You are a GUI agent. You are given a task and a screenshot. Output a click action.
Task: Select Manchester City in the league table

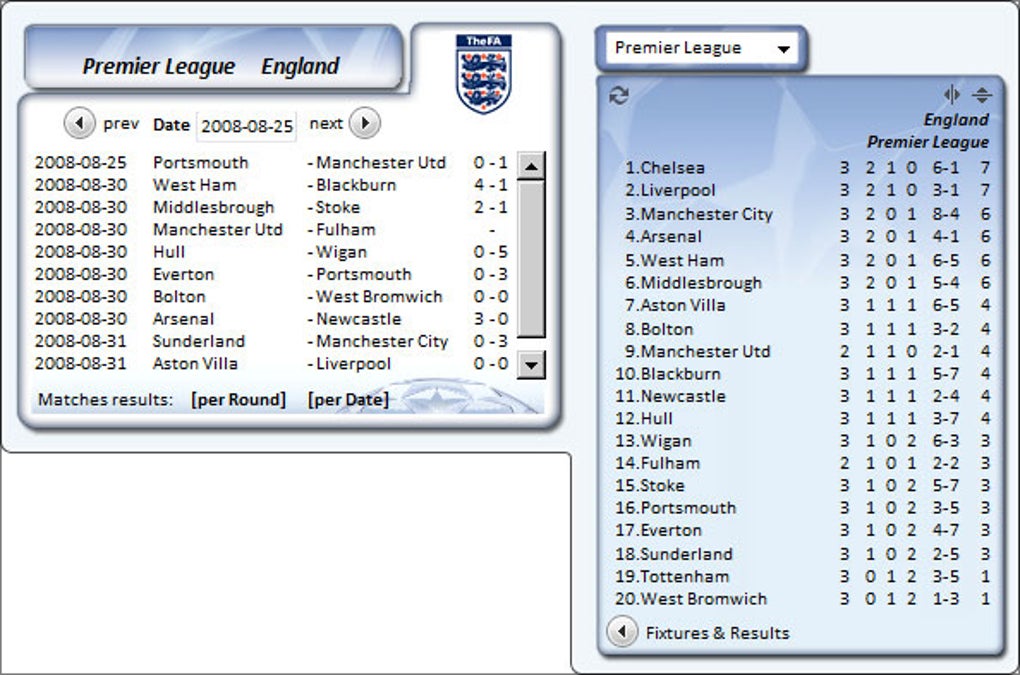706,214
